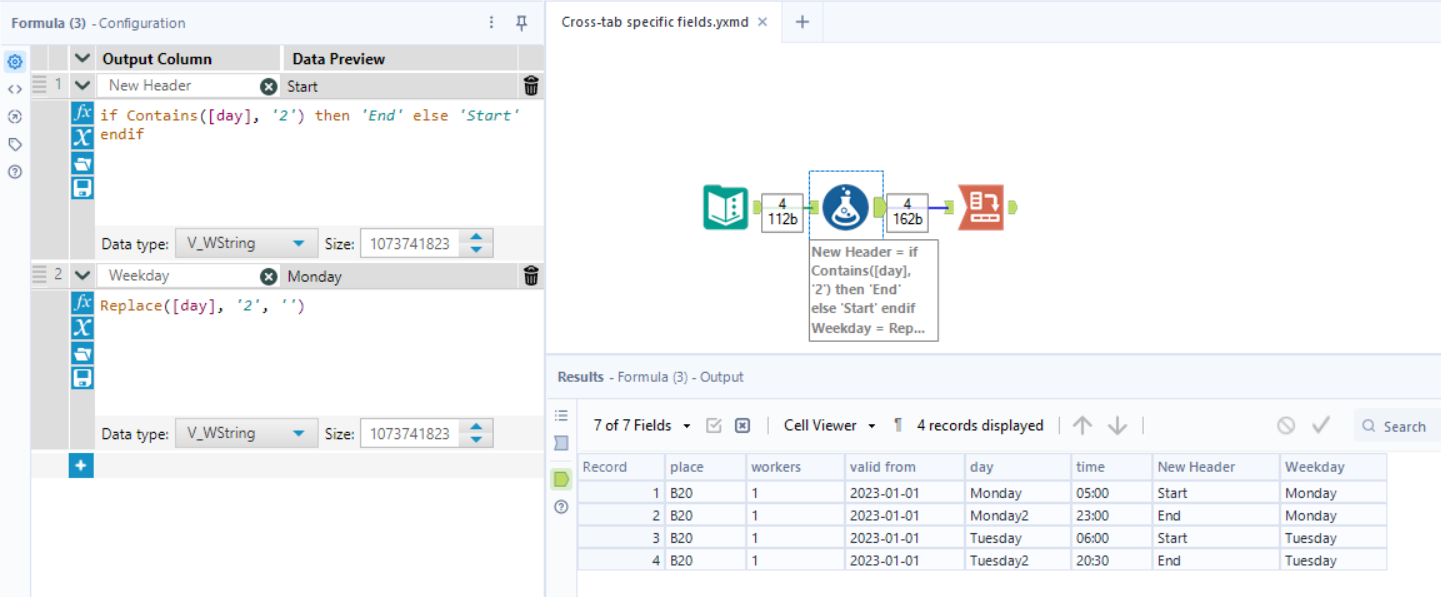The height and width of the screenshot is (597, 1441).
Task: Open the three-dot menu in Formula panel
Action: pyautogui.click(x=491, y=22)
